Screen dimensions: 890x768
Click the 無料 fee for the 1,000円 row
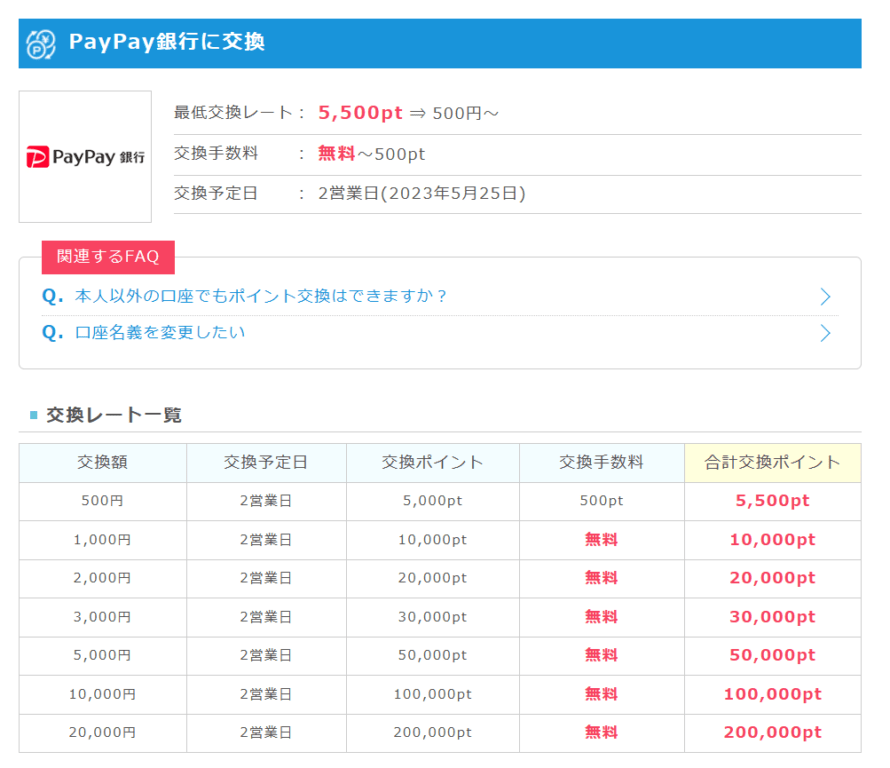(x=599, y=540)
